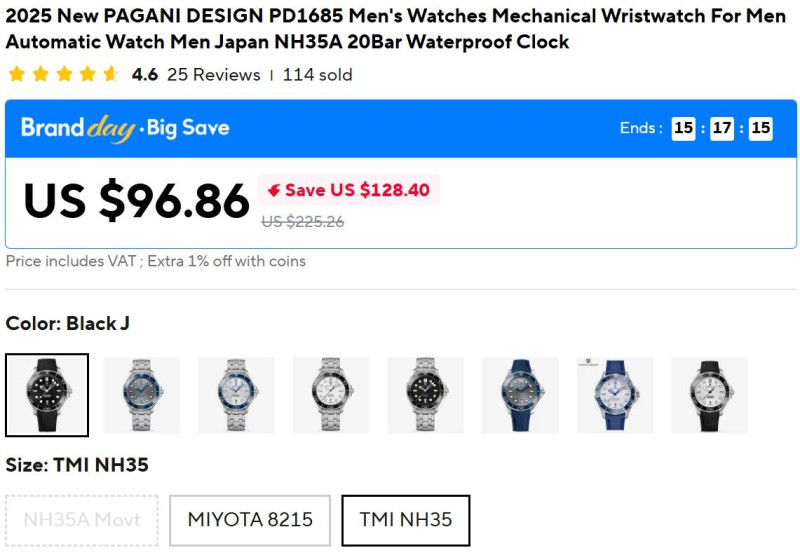The width and height of the screenshot is (800, 555).
Task: Choose the black dial steel bracelet watch
Action: [426, 395]
